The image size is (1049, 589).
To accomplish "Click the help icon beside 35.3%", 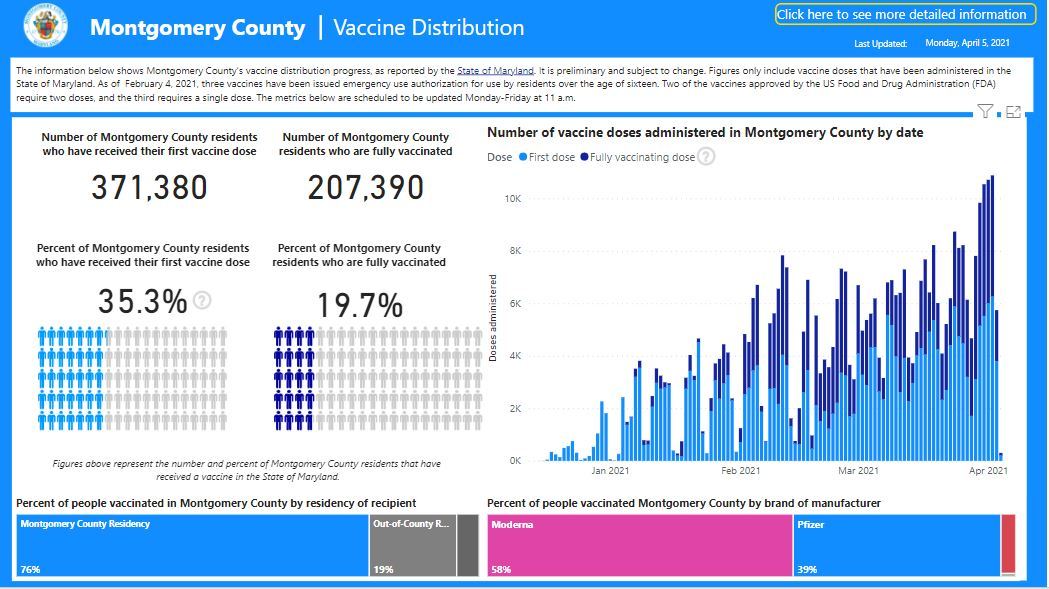I will [x=202, y=300].
